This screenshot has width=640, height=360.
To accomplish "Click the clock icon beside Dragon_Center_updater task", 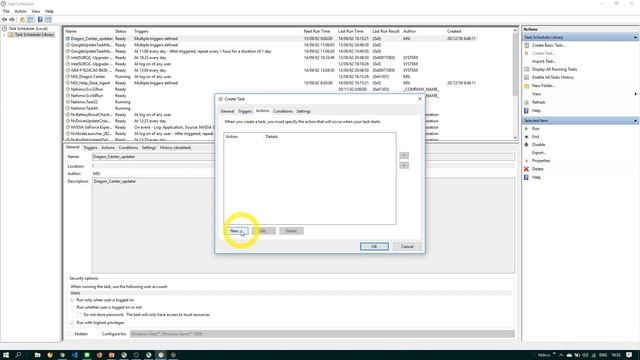I will coord(68,39).
